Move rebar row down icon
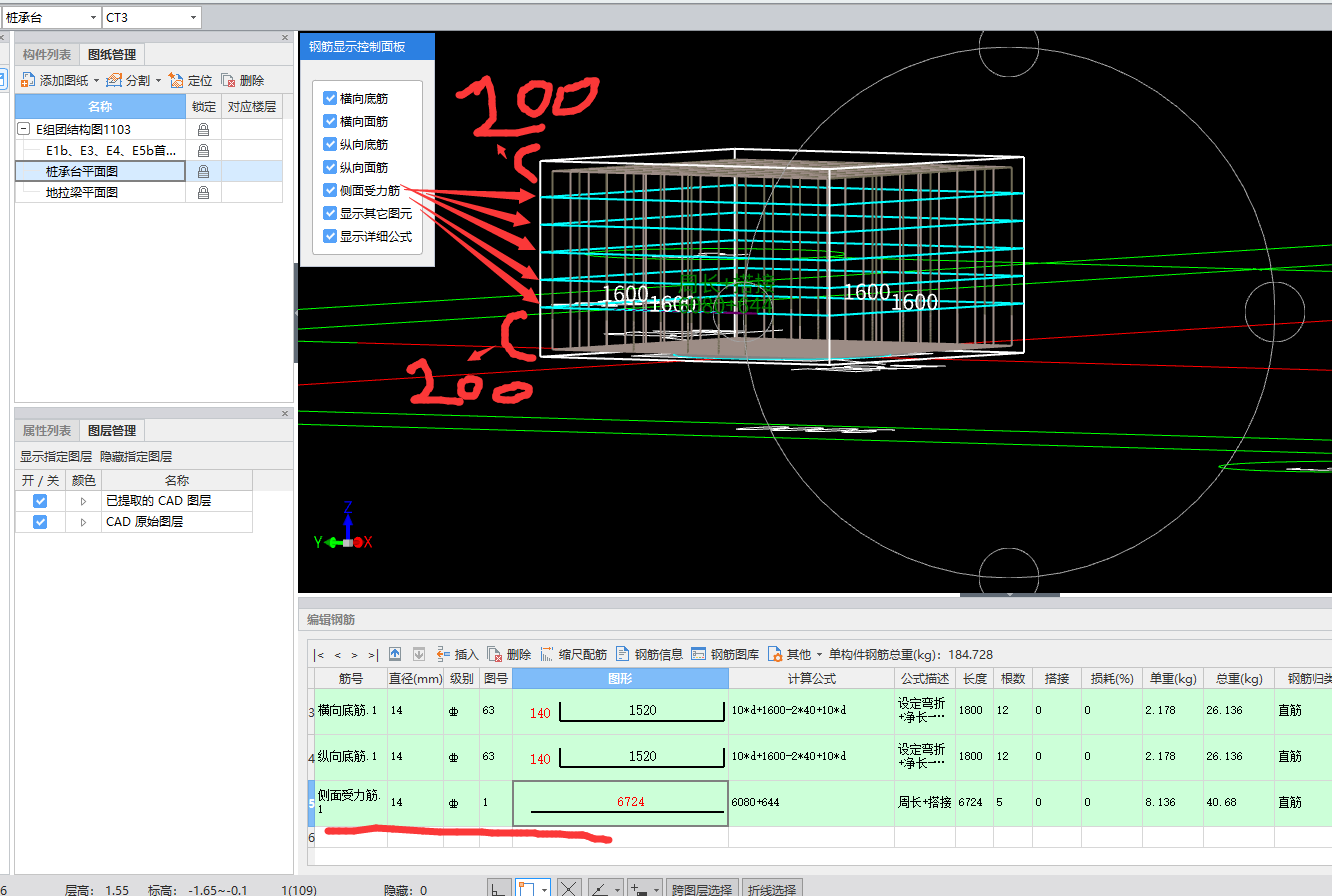The height and width of the screenshot is (896, 1332). coord(419,654)
